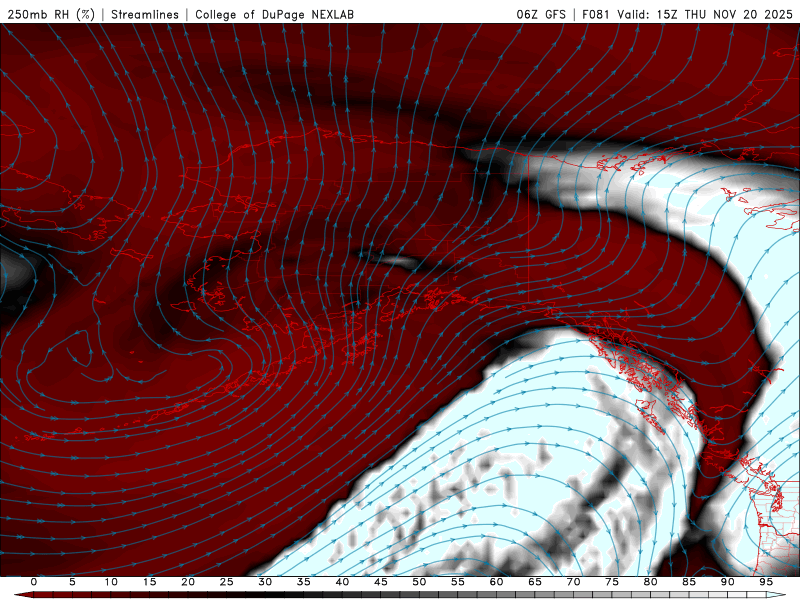Viewport: 800px width, 600px height.
Task: Click the '95' label on the color scale
Action: pyautogui.click(x=766, y=582)
